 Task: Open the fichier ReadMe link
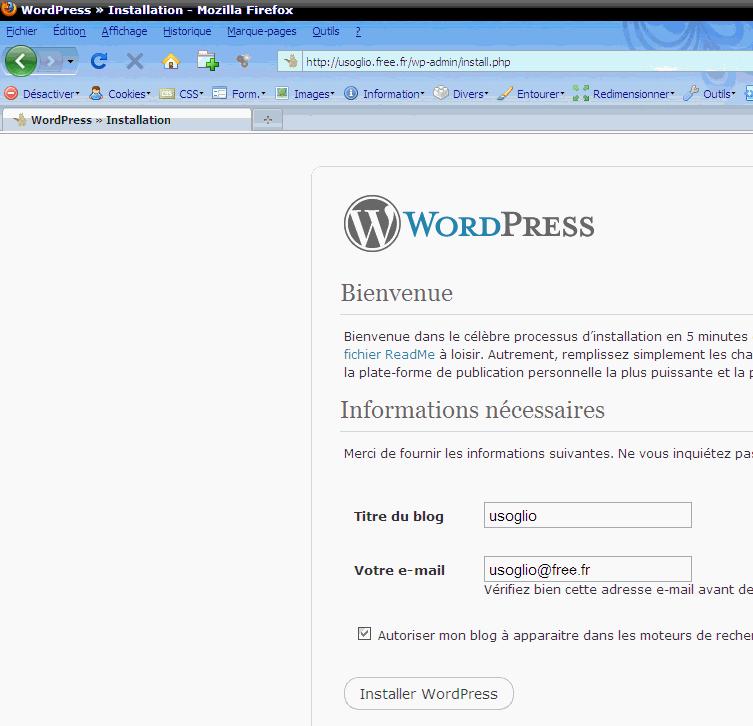389,354
